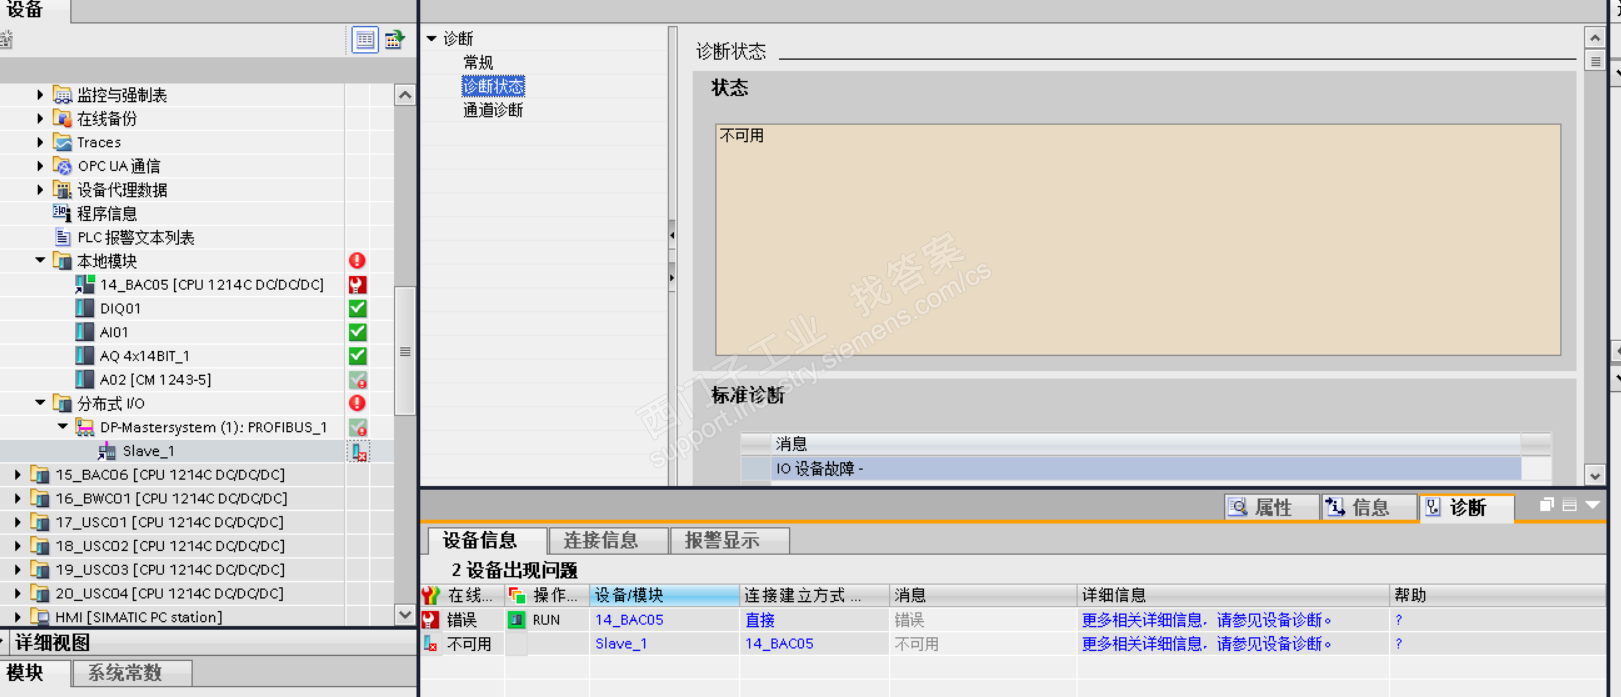This screenshot has width=1621, height=697.
Task: Select 通道诊断 in diagnostics navigation
Action: (x=493, y=110)
